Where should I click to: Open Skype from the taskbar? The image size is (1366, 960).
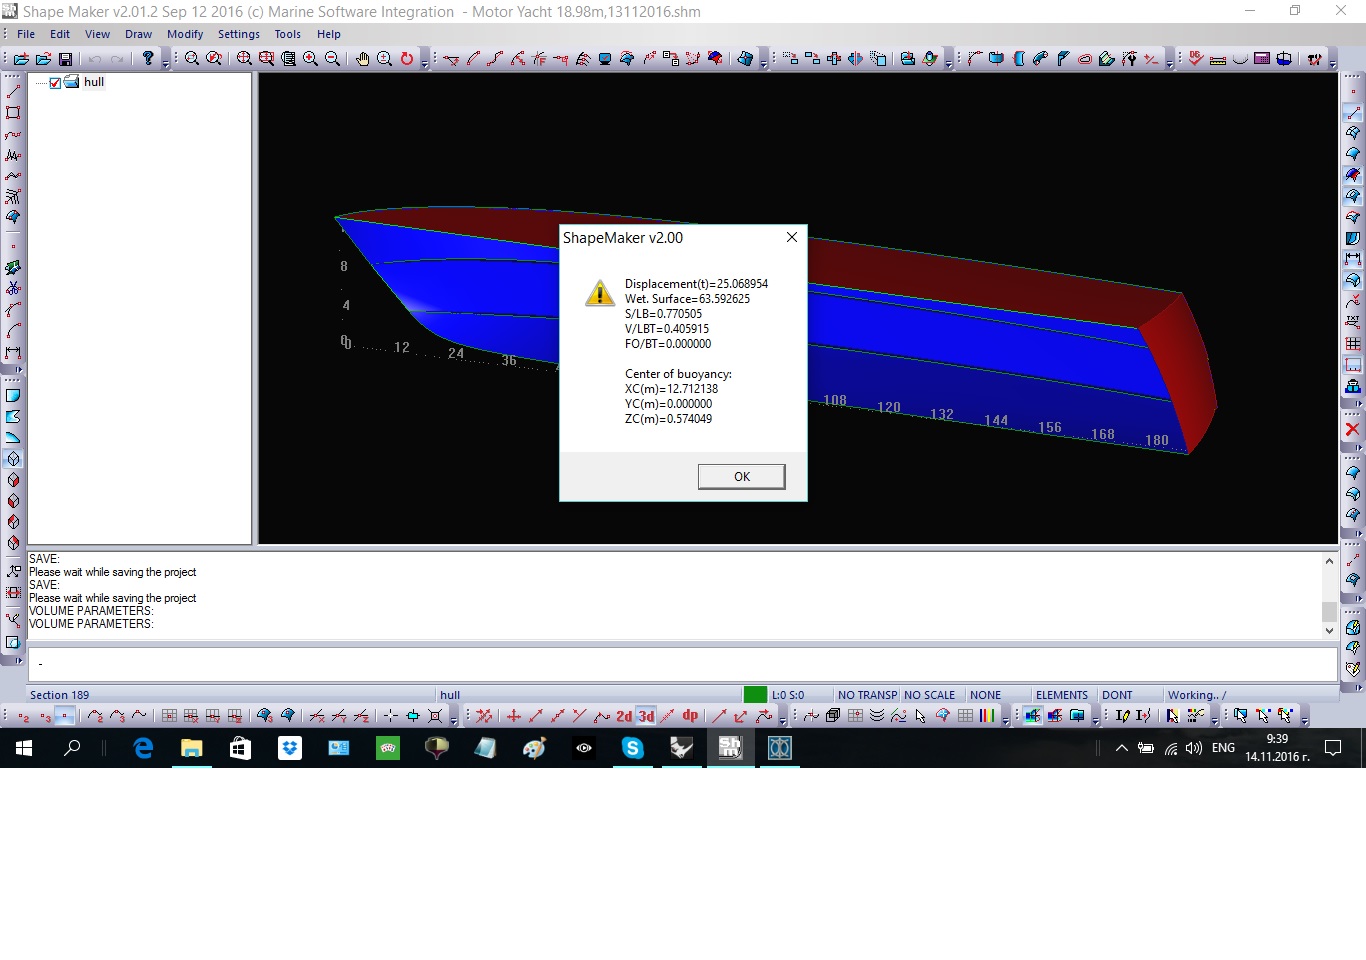632,748
